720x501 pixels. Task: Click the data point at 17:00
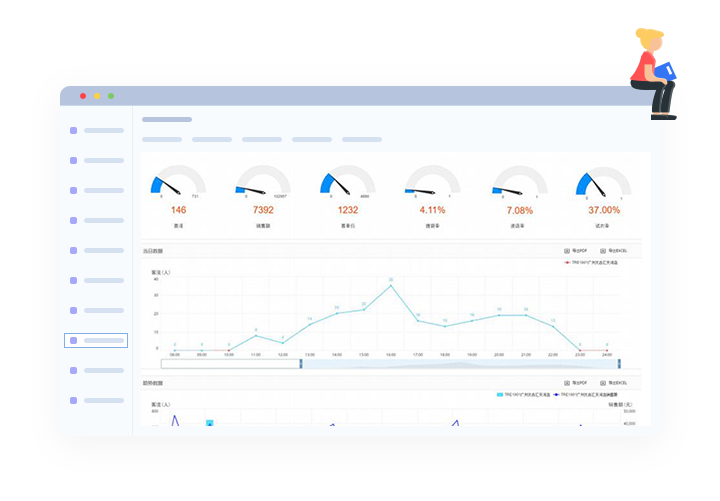click(x=418, y=321)
